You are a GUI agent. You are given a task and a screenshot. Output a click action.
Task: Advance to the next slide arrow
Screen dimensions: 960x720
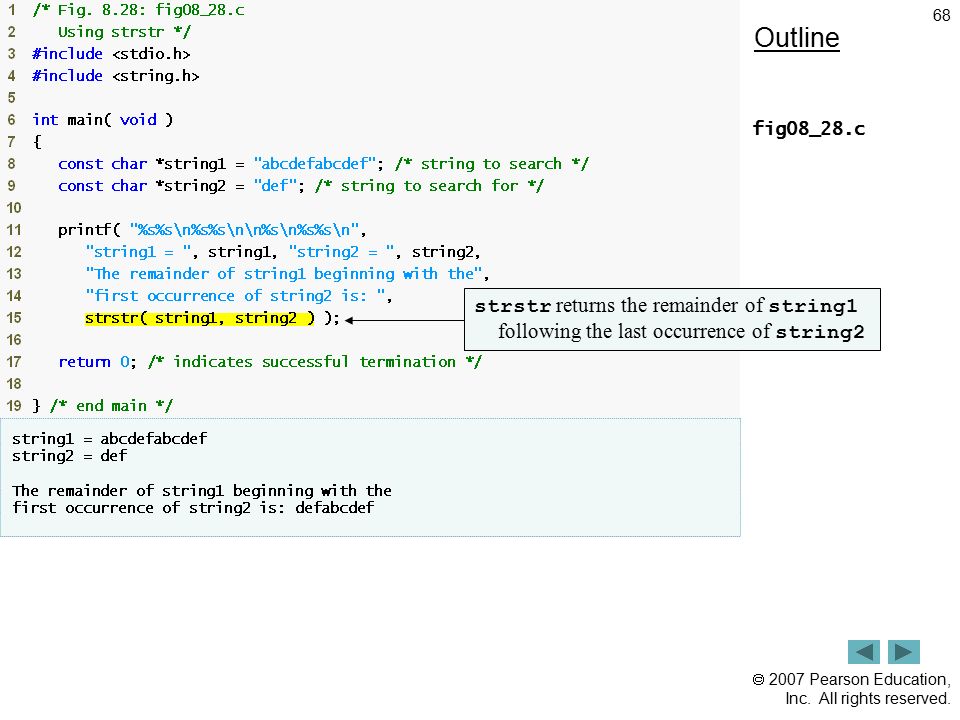904,651
